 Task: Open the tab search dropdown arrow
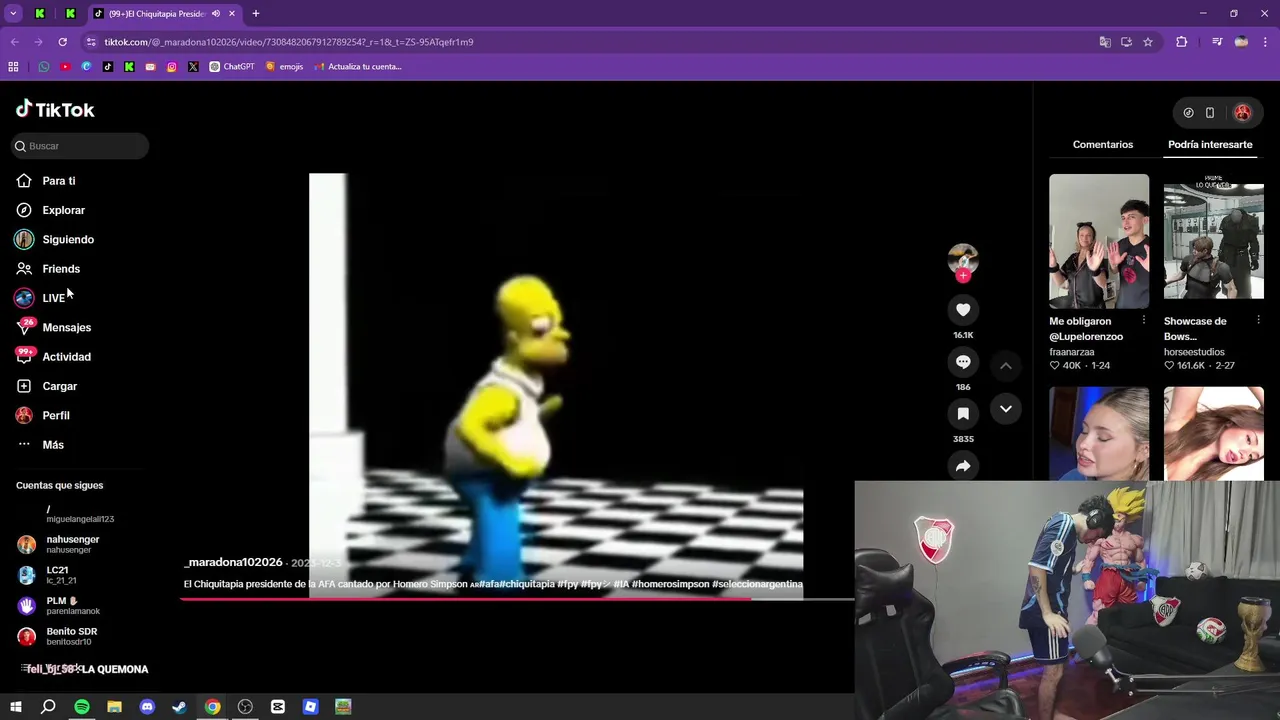(13, 14)
